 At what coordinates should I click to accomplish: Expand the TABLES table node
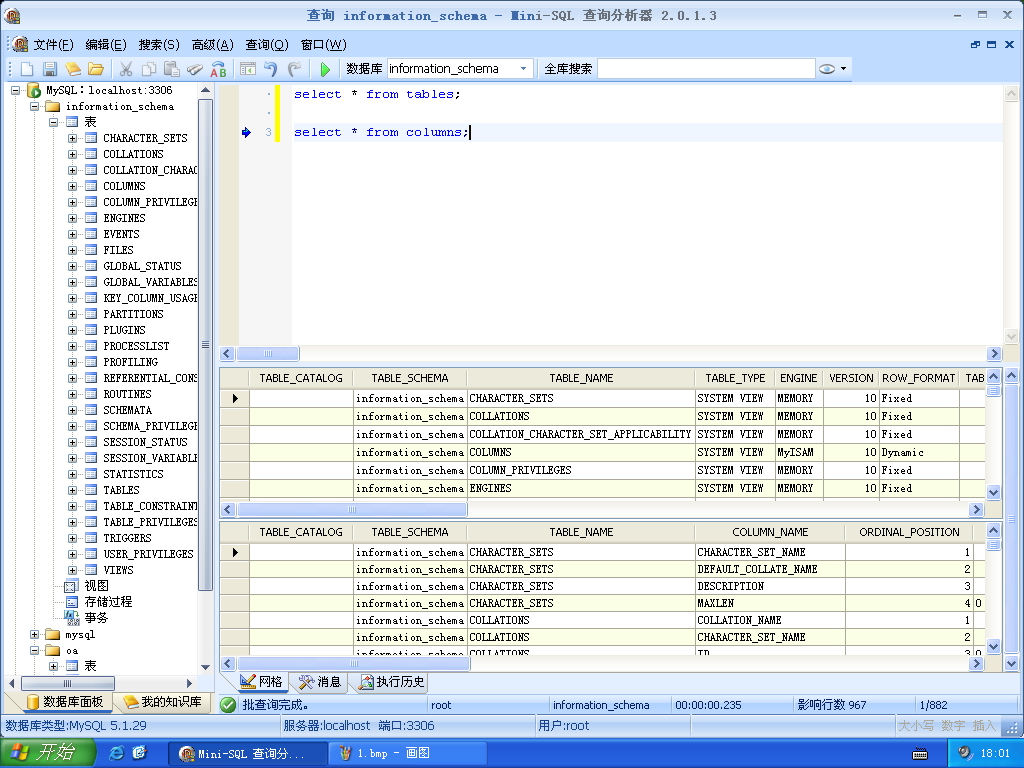[72, 490]
